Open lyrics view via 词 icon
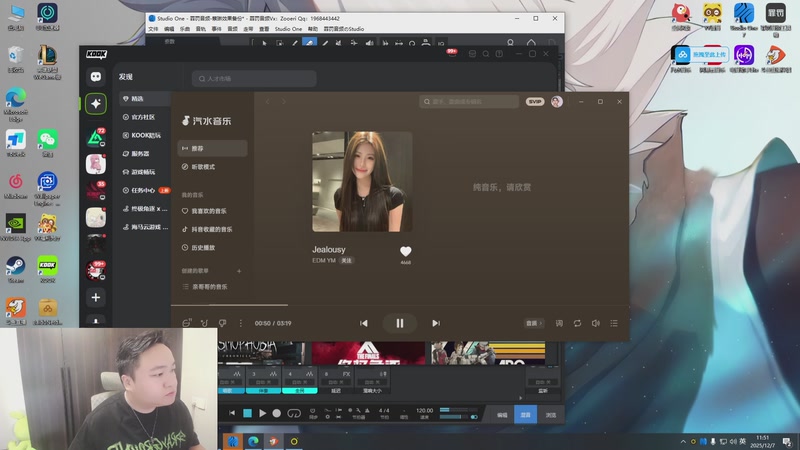This screenshot has height=450, width=800. pos(559,323)
